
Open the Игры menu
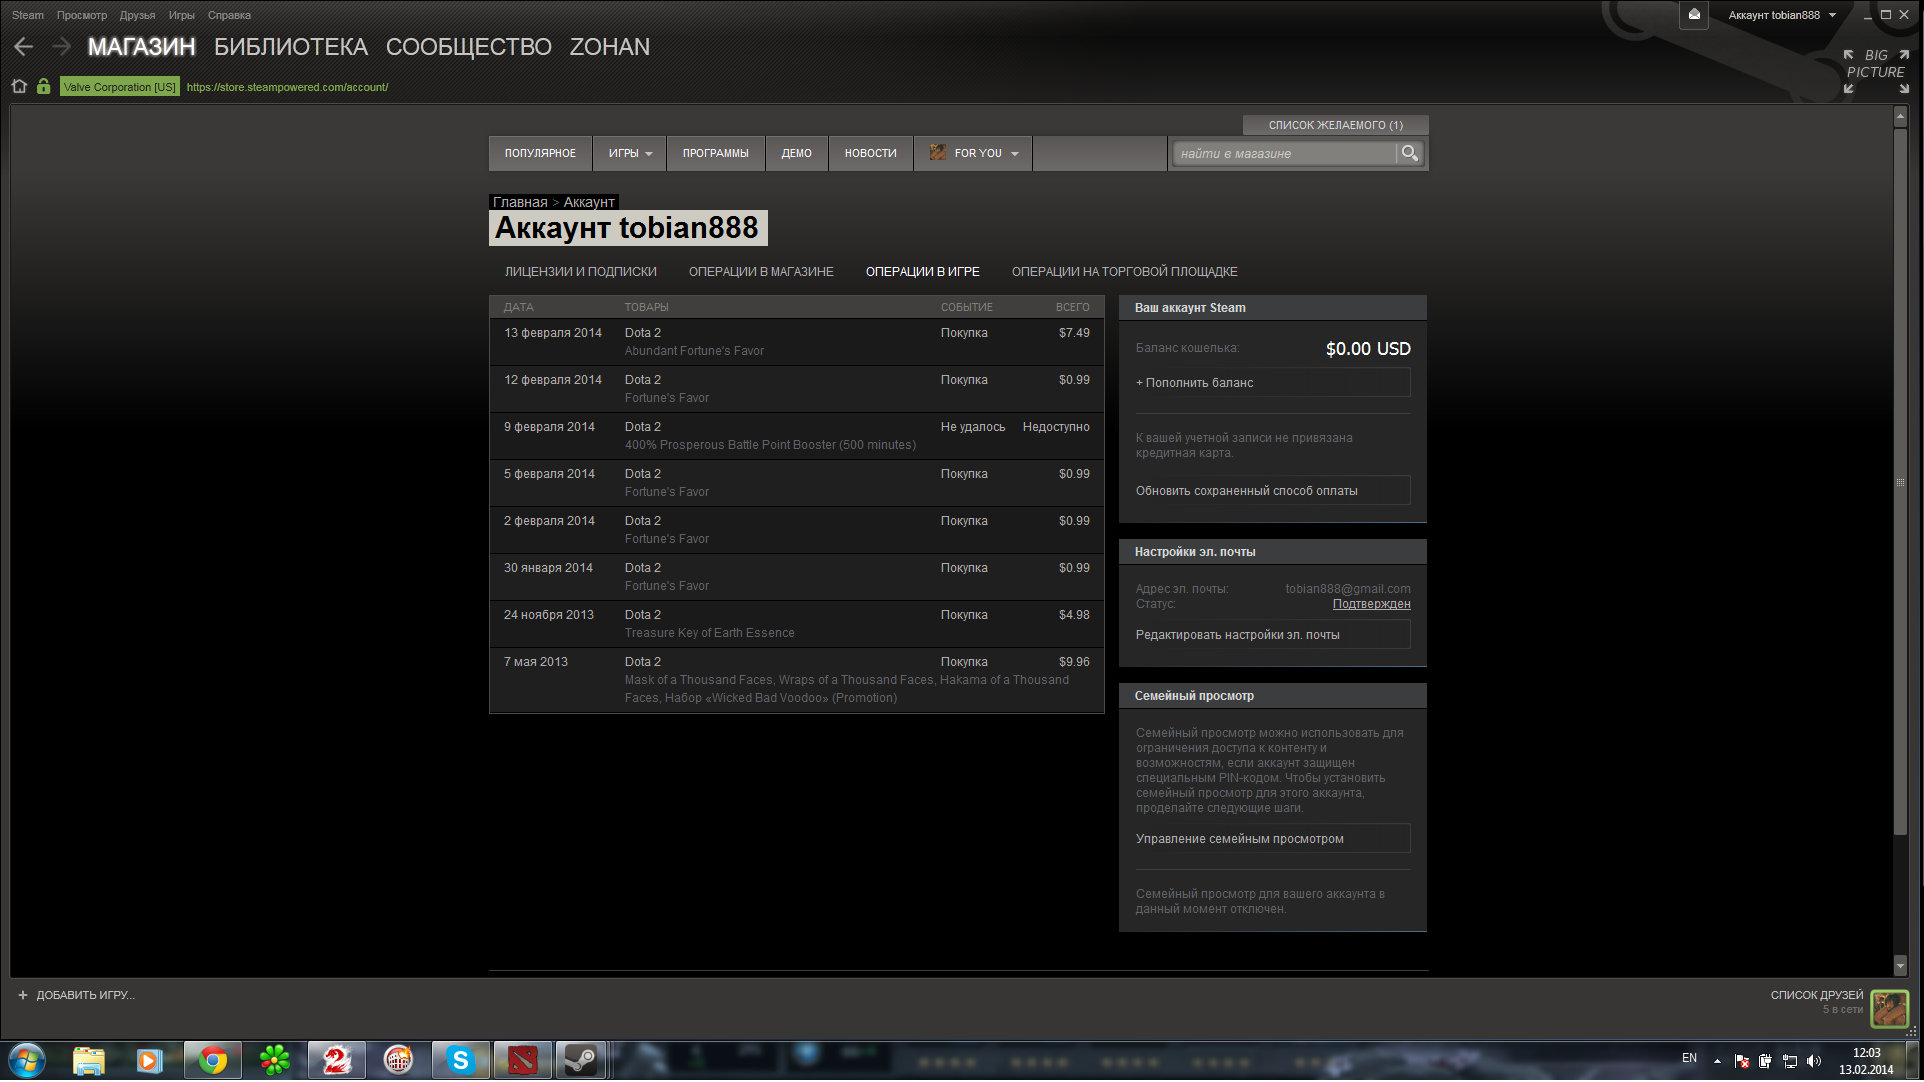click(182, 15)
